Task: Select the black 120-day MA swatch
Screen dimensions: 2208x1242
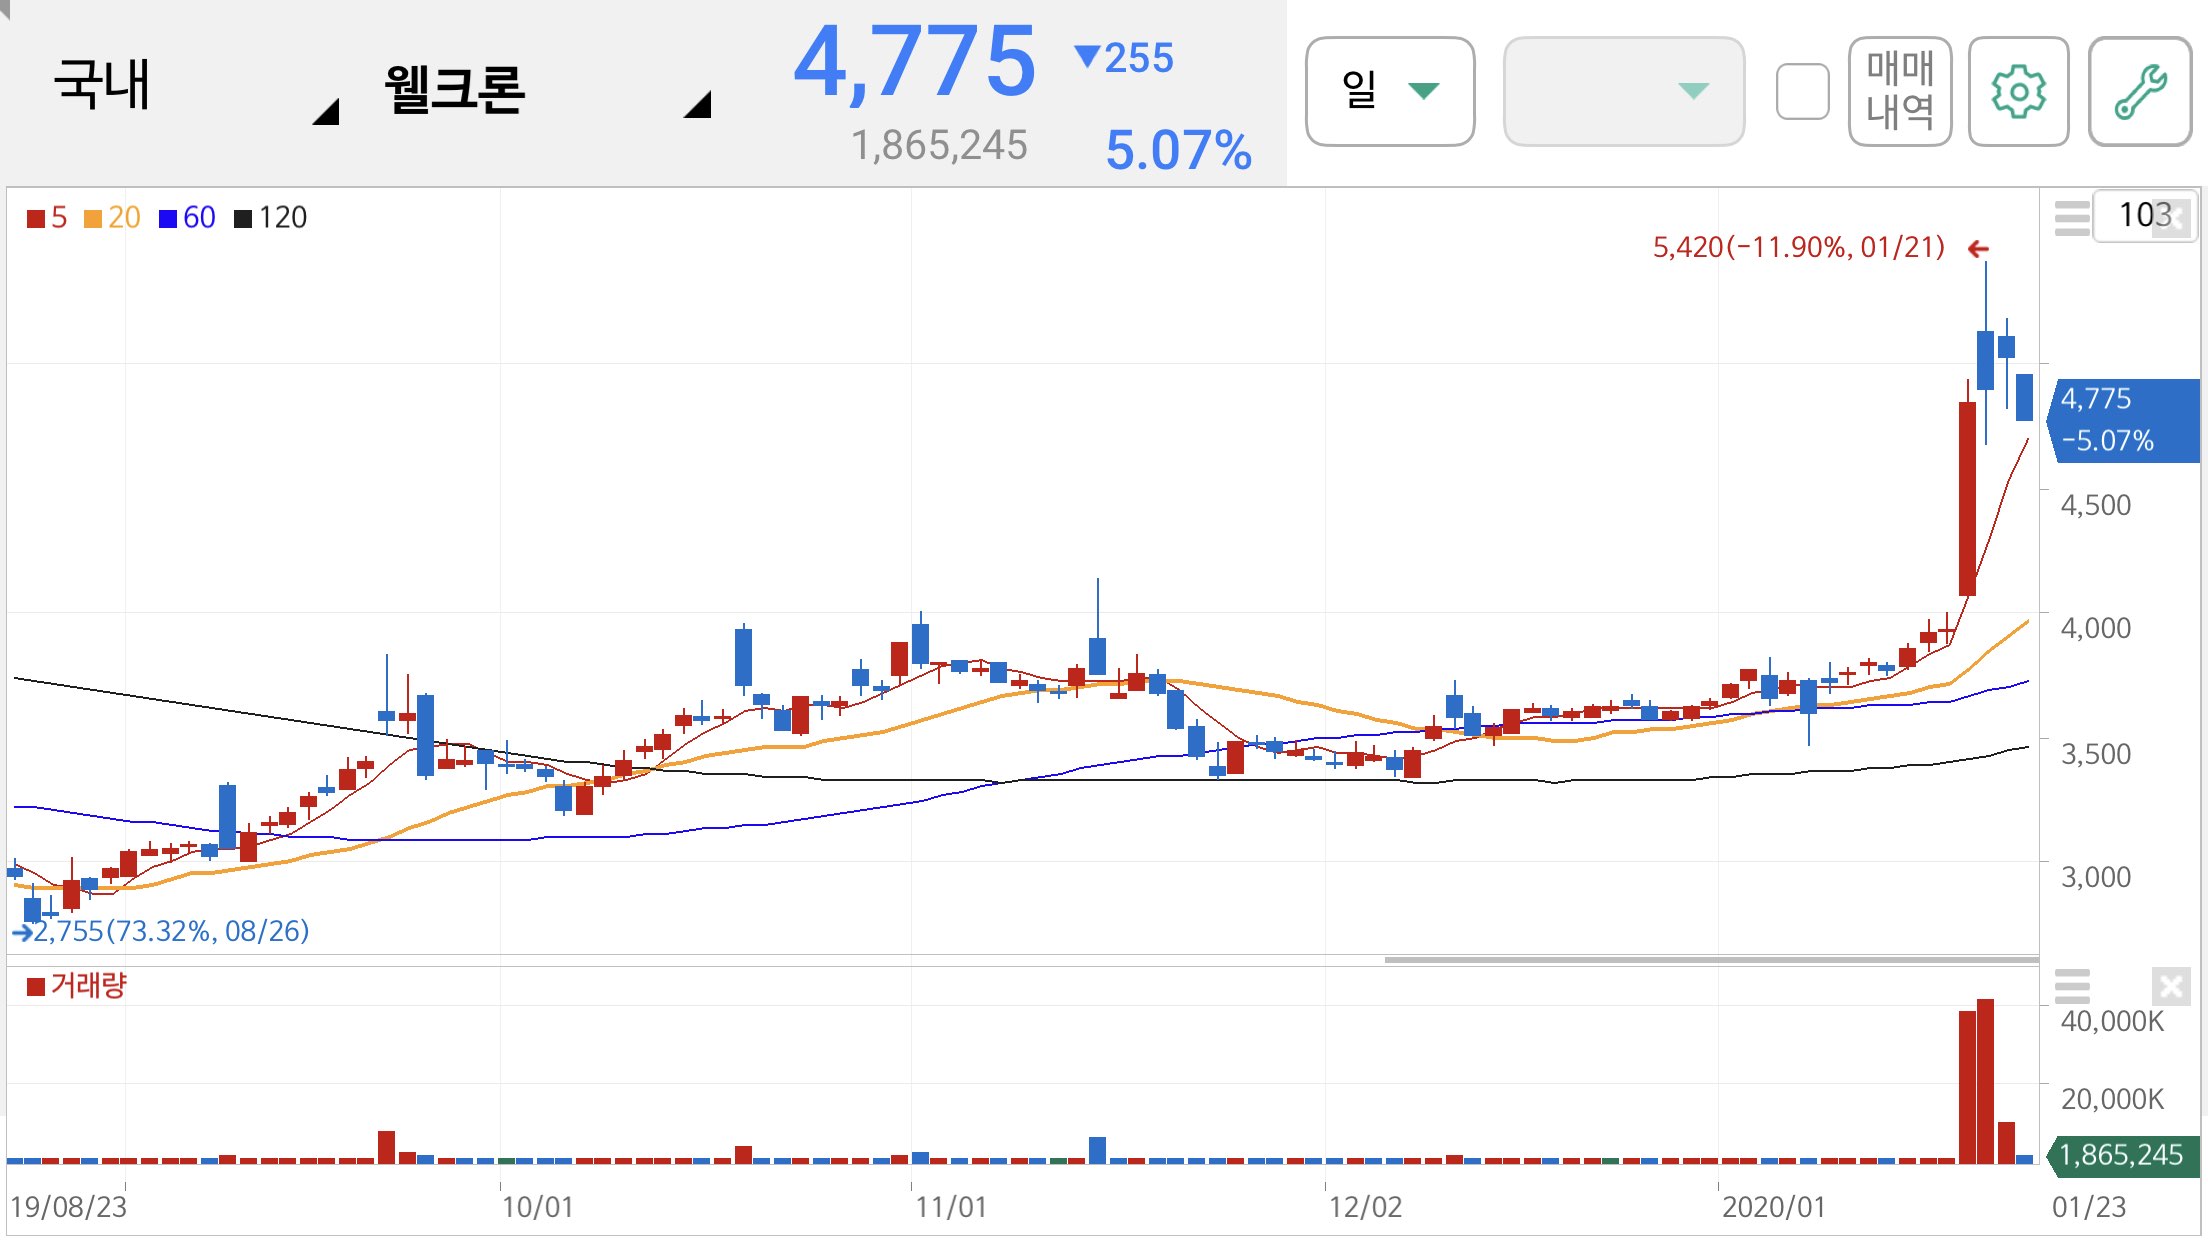Action: pyautogui.click(x=243, y=218)
